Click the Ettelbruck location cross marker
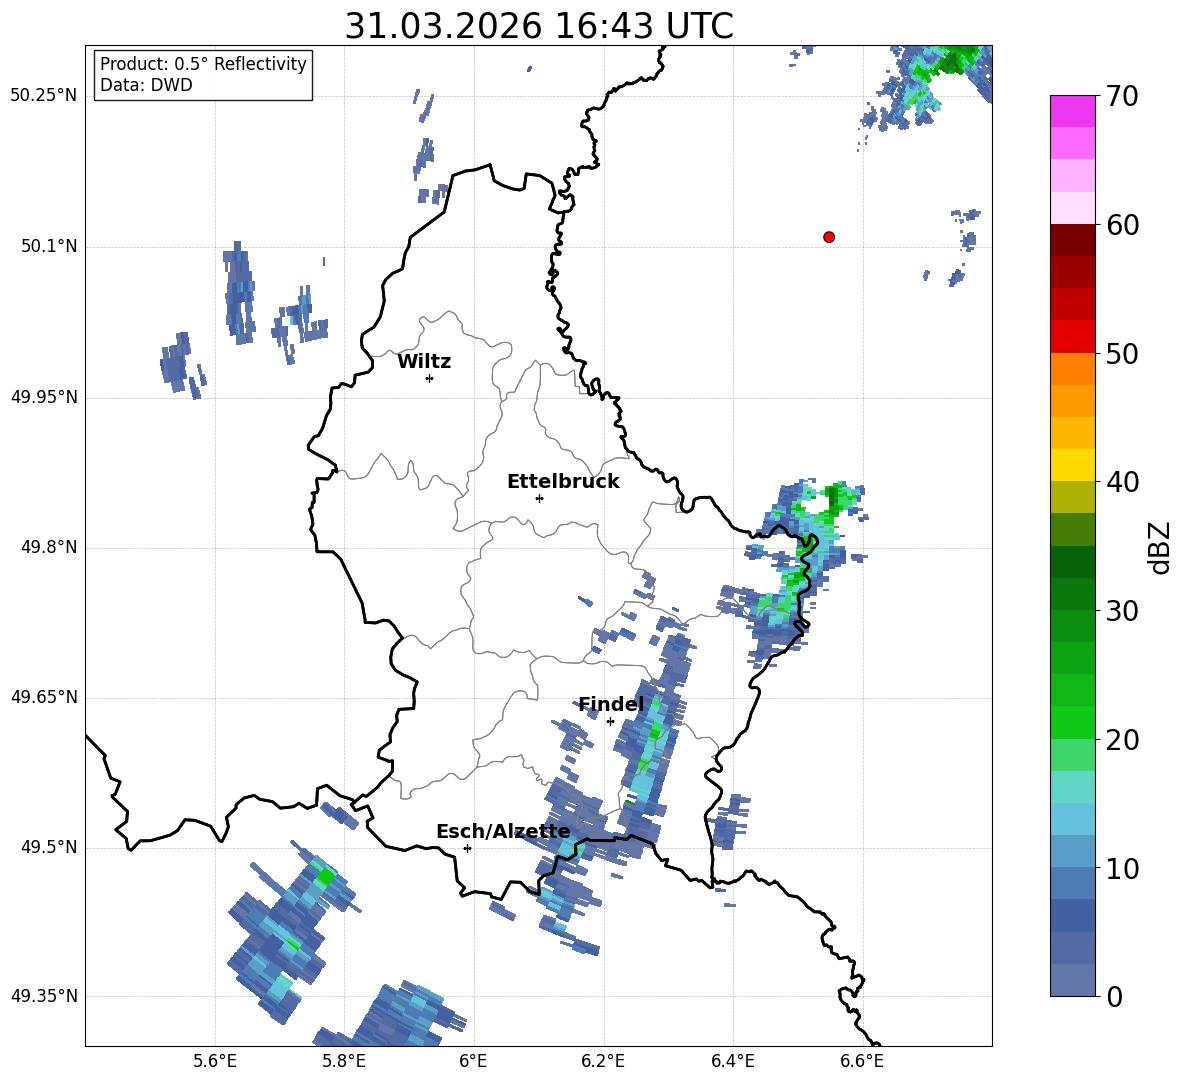Viewport: 1184px width, 1081px height. click(539, 498)
